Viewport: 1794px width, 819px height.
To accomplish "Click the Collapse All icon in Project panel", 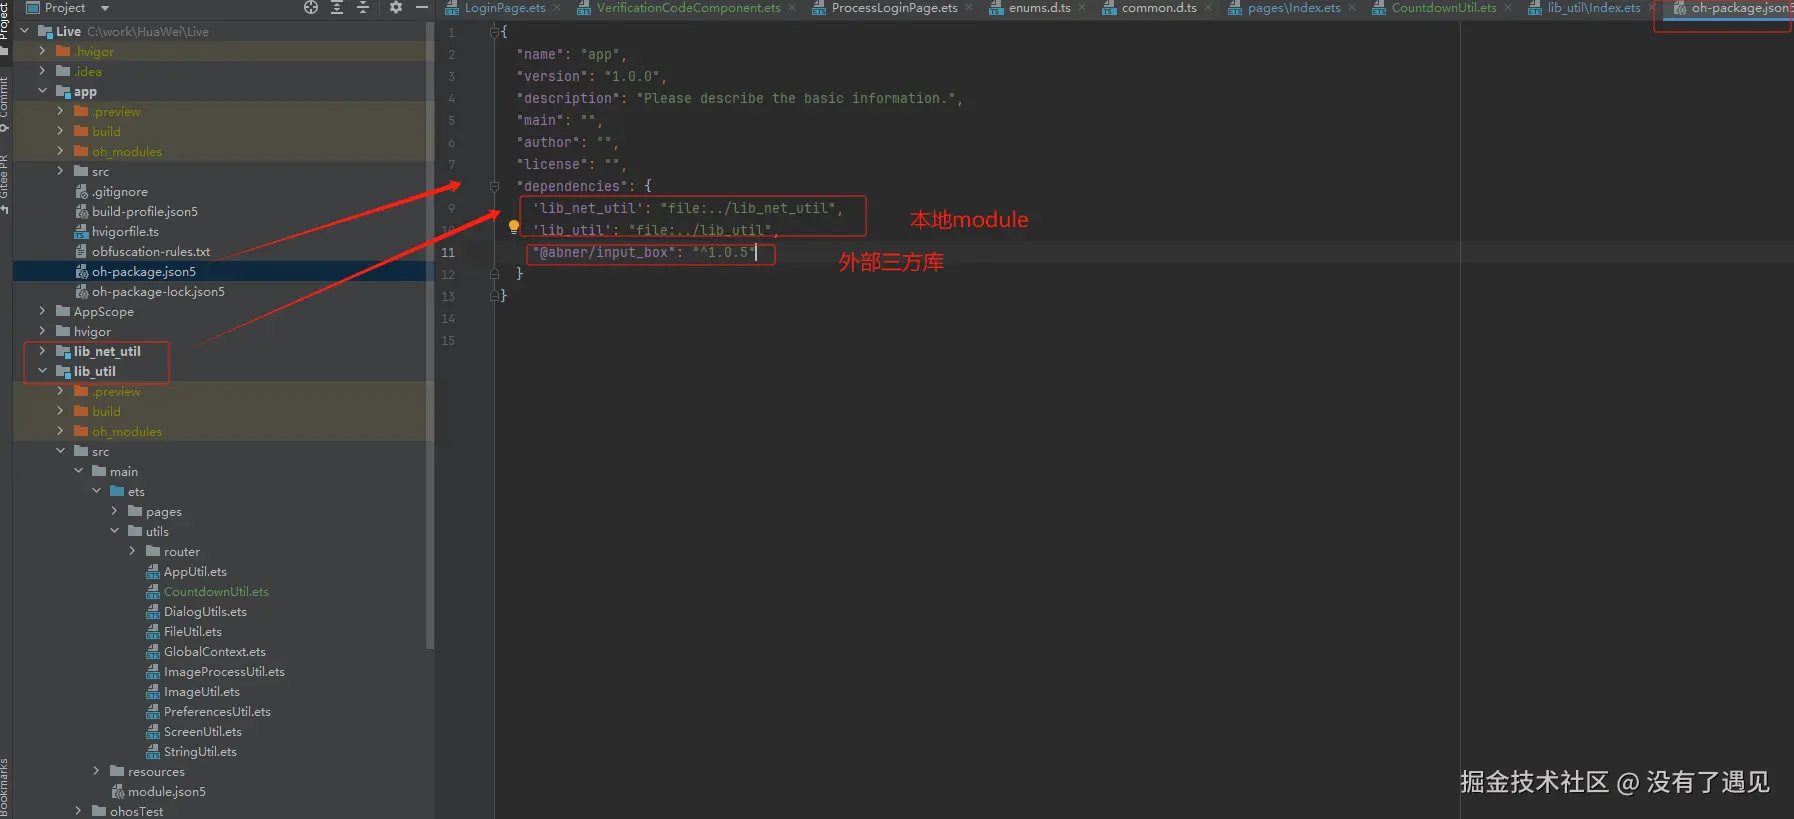I will pyautogui.click(x=363, y=7).
